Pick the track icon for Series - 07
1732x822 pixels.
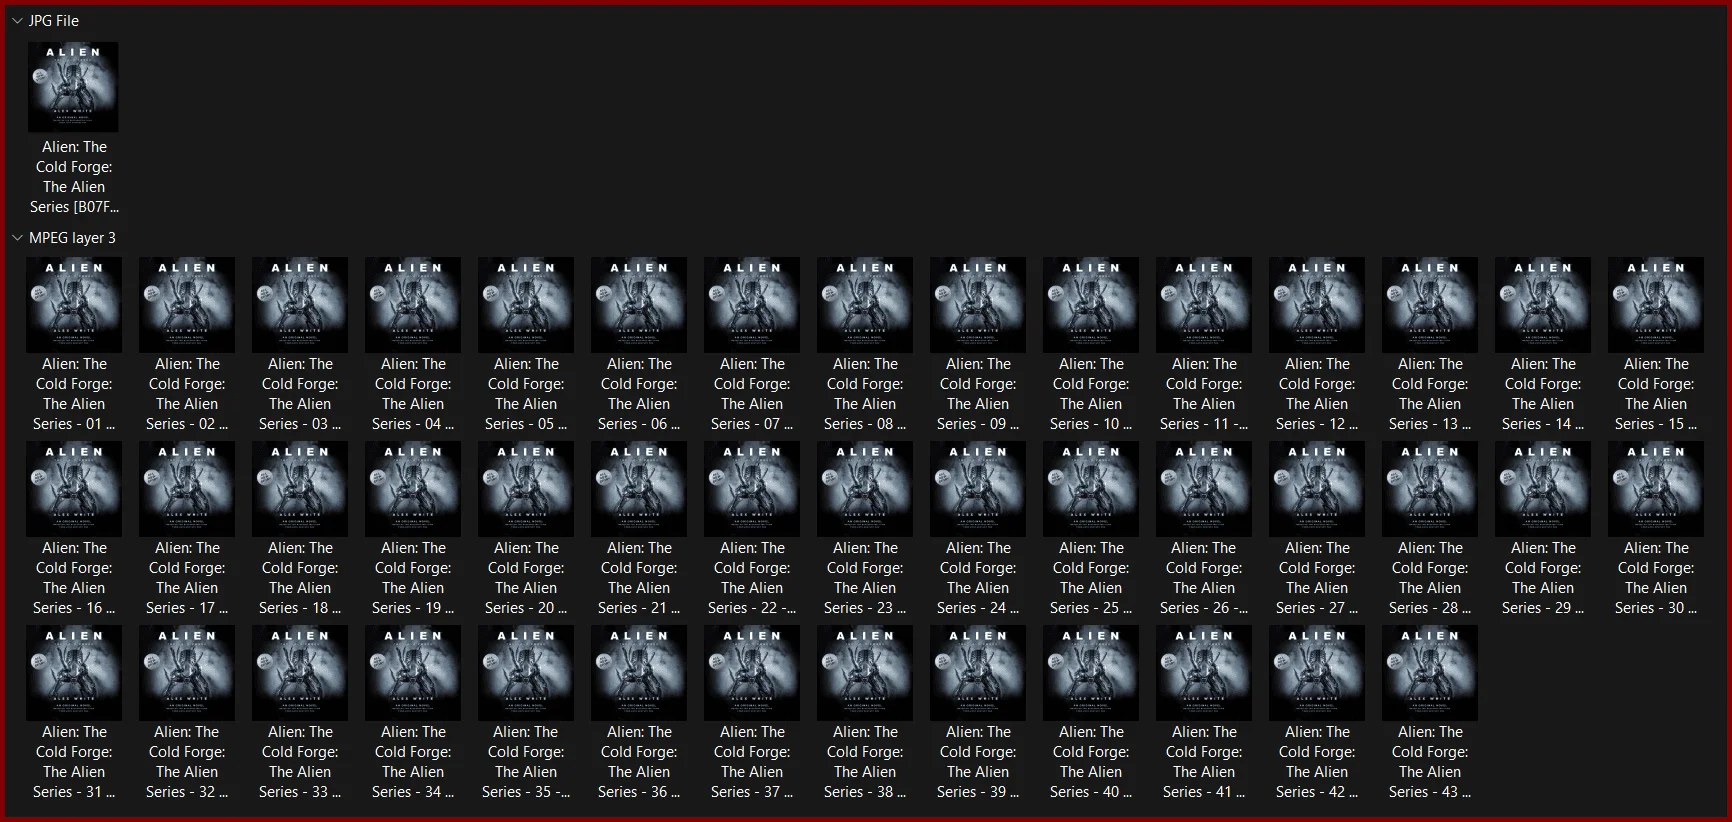pos(752,305)
